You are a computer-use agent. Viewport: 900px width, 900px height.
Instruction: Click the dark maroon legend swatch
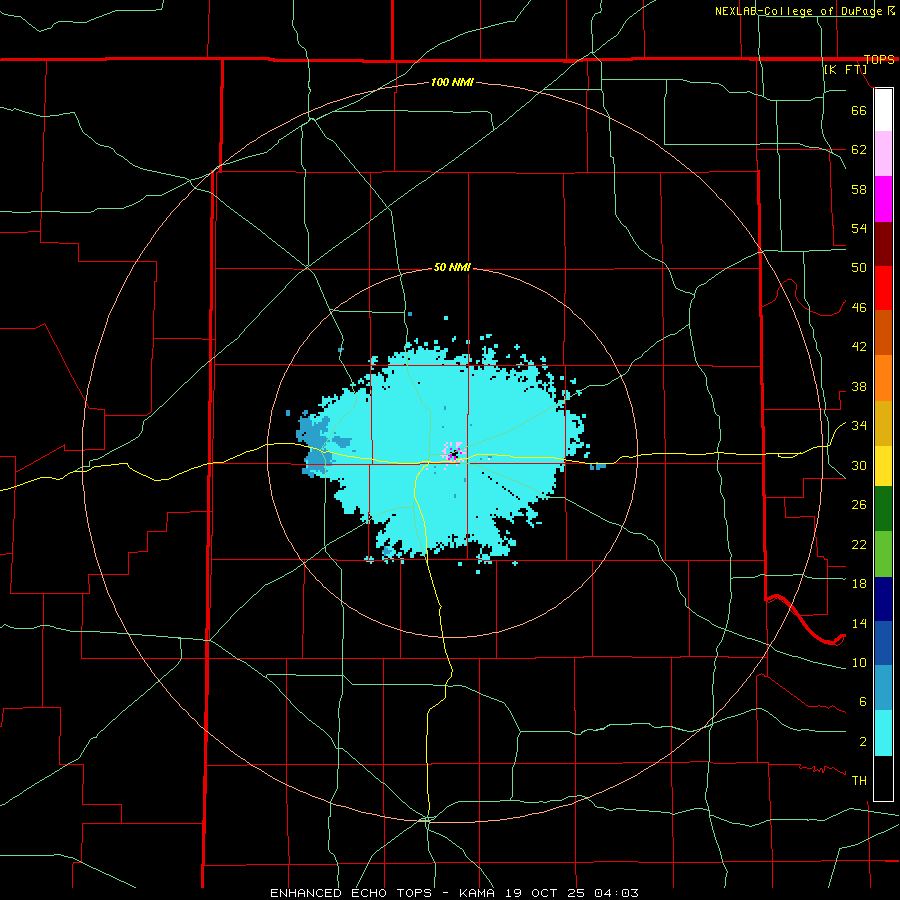click(883, 244)
